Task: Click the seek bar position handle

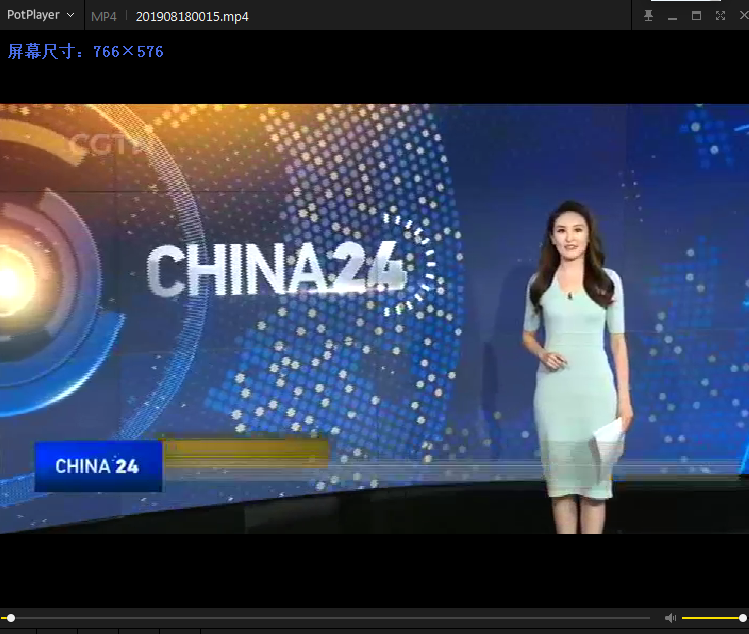Action: pos(11,618)
